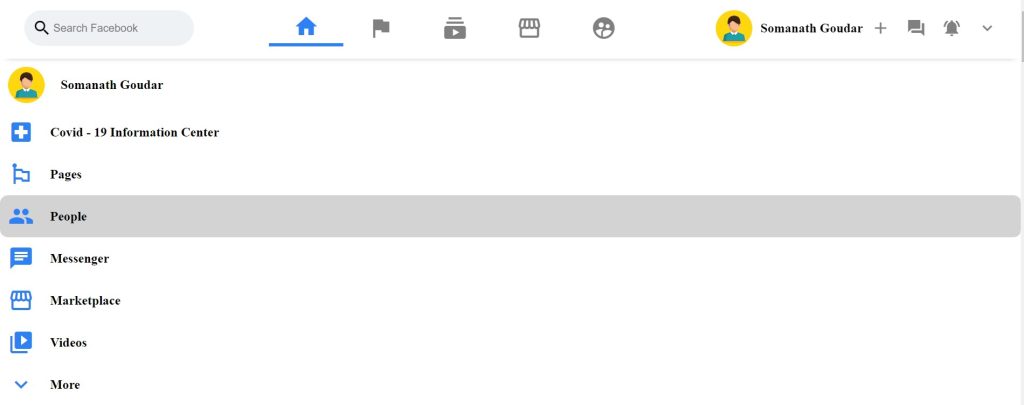Click the magnifying glass search icon

(41, 28)
